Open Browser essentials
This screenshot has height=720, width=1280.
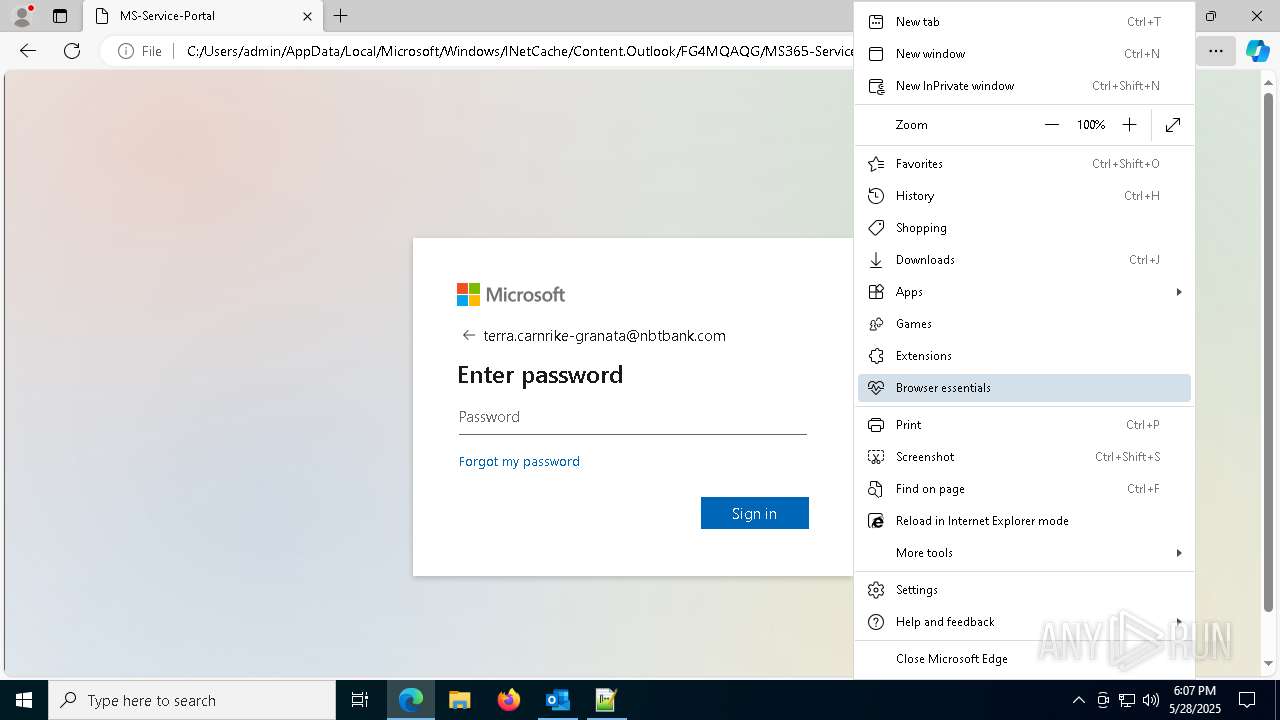tap(1024, 388)
